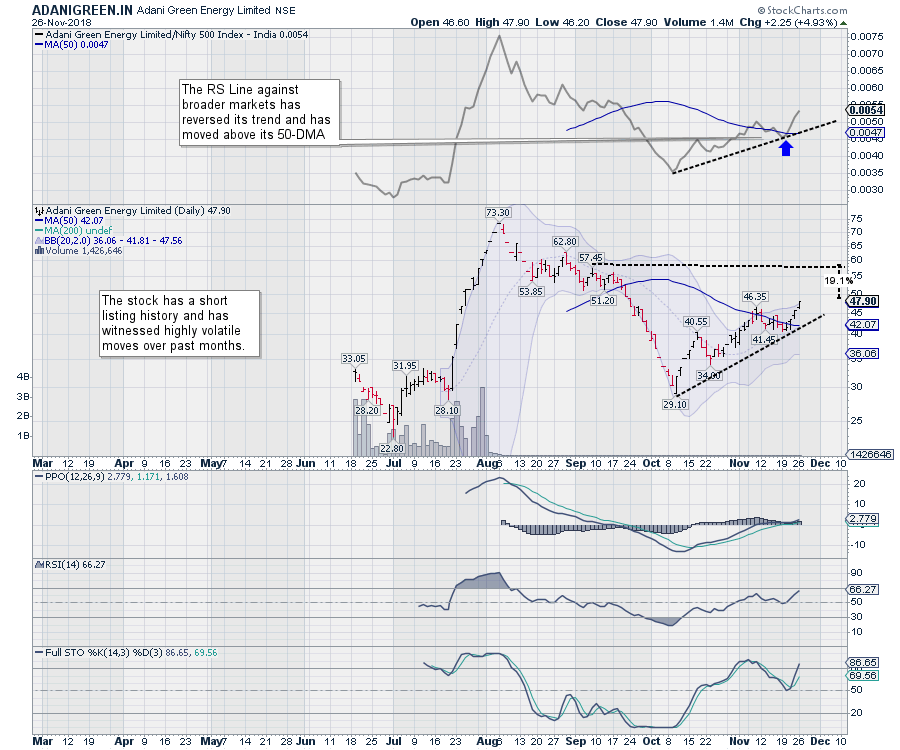Click the Volume 1.4M header value
900x750 pixels.
pos(699,22)
